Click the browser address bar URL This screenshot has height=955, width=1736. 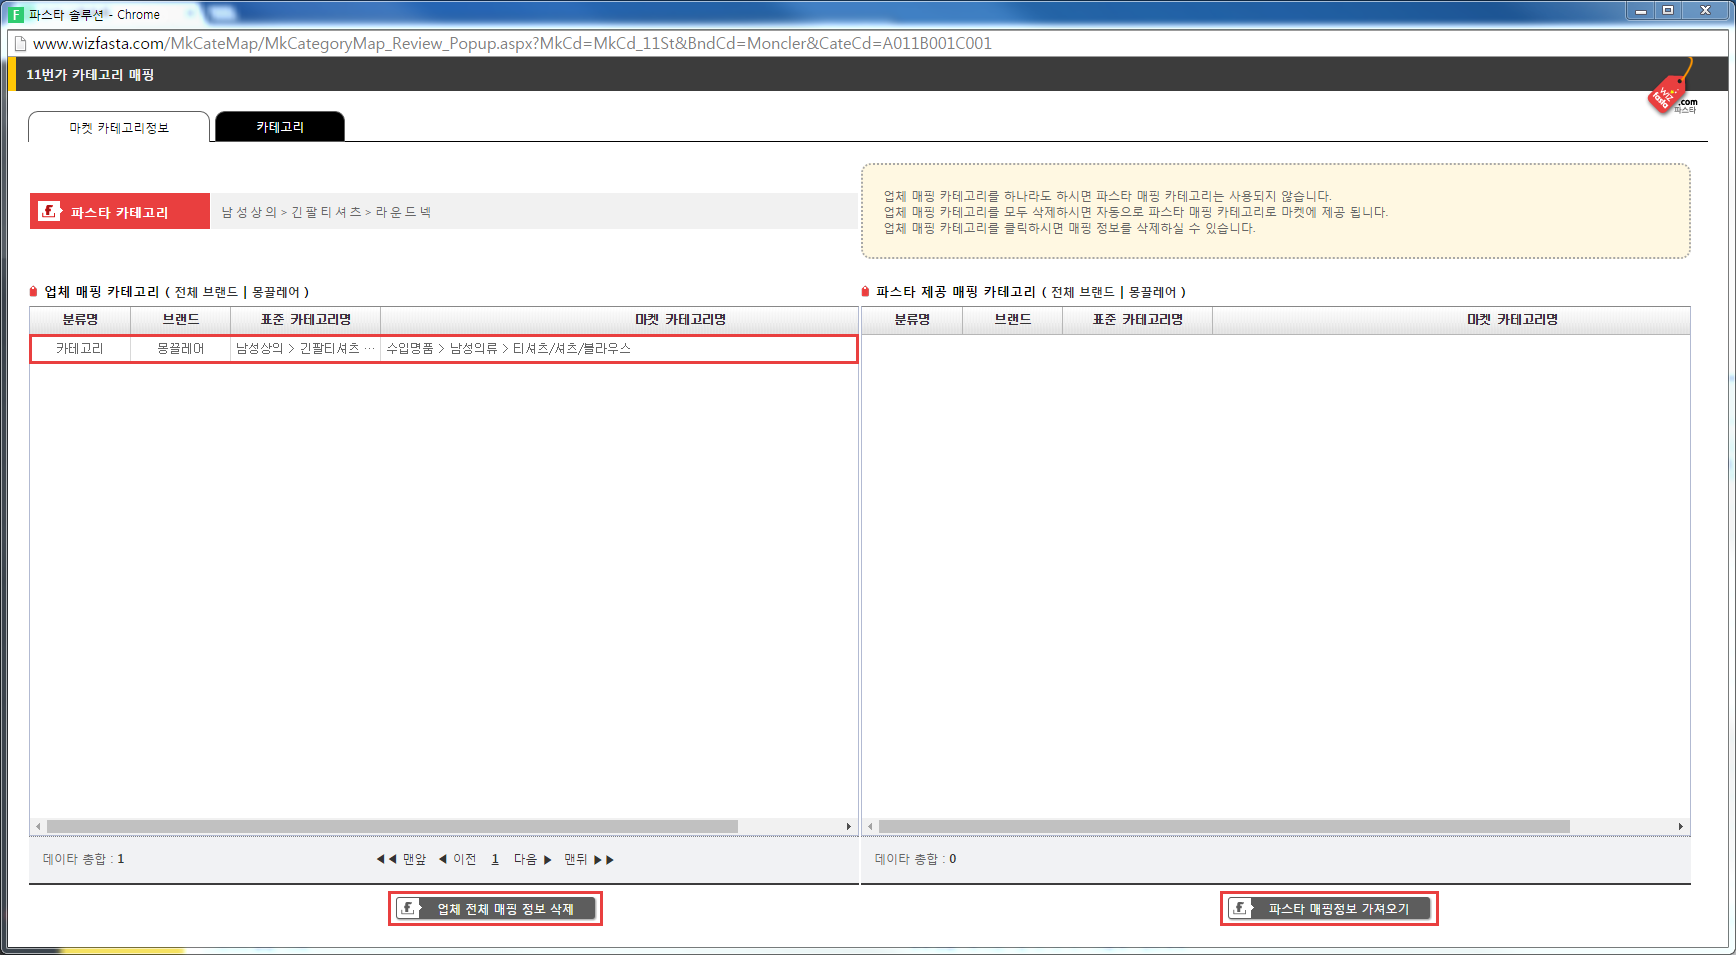click(512, 44)
